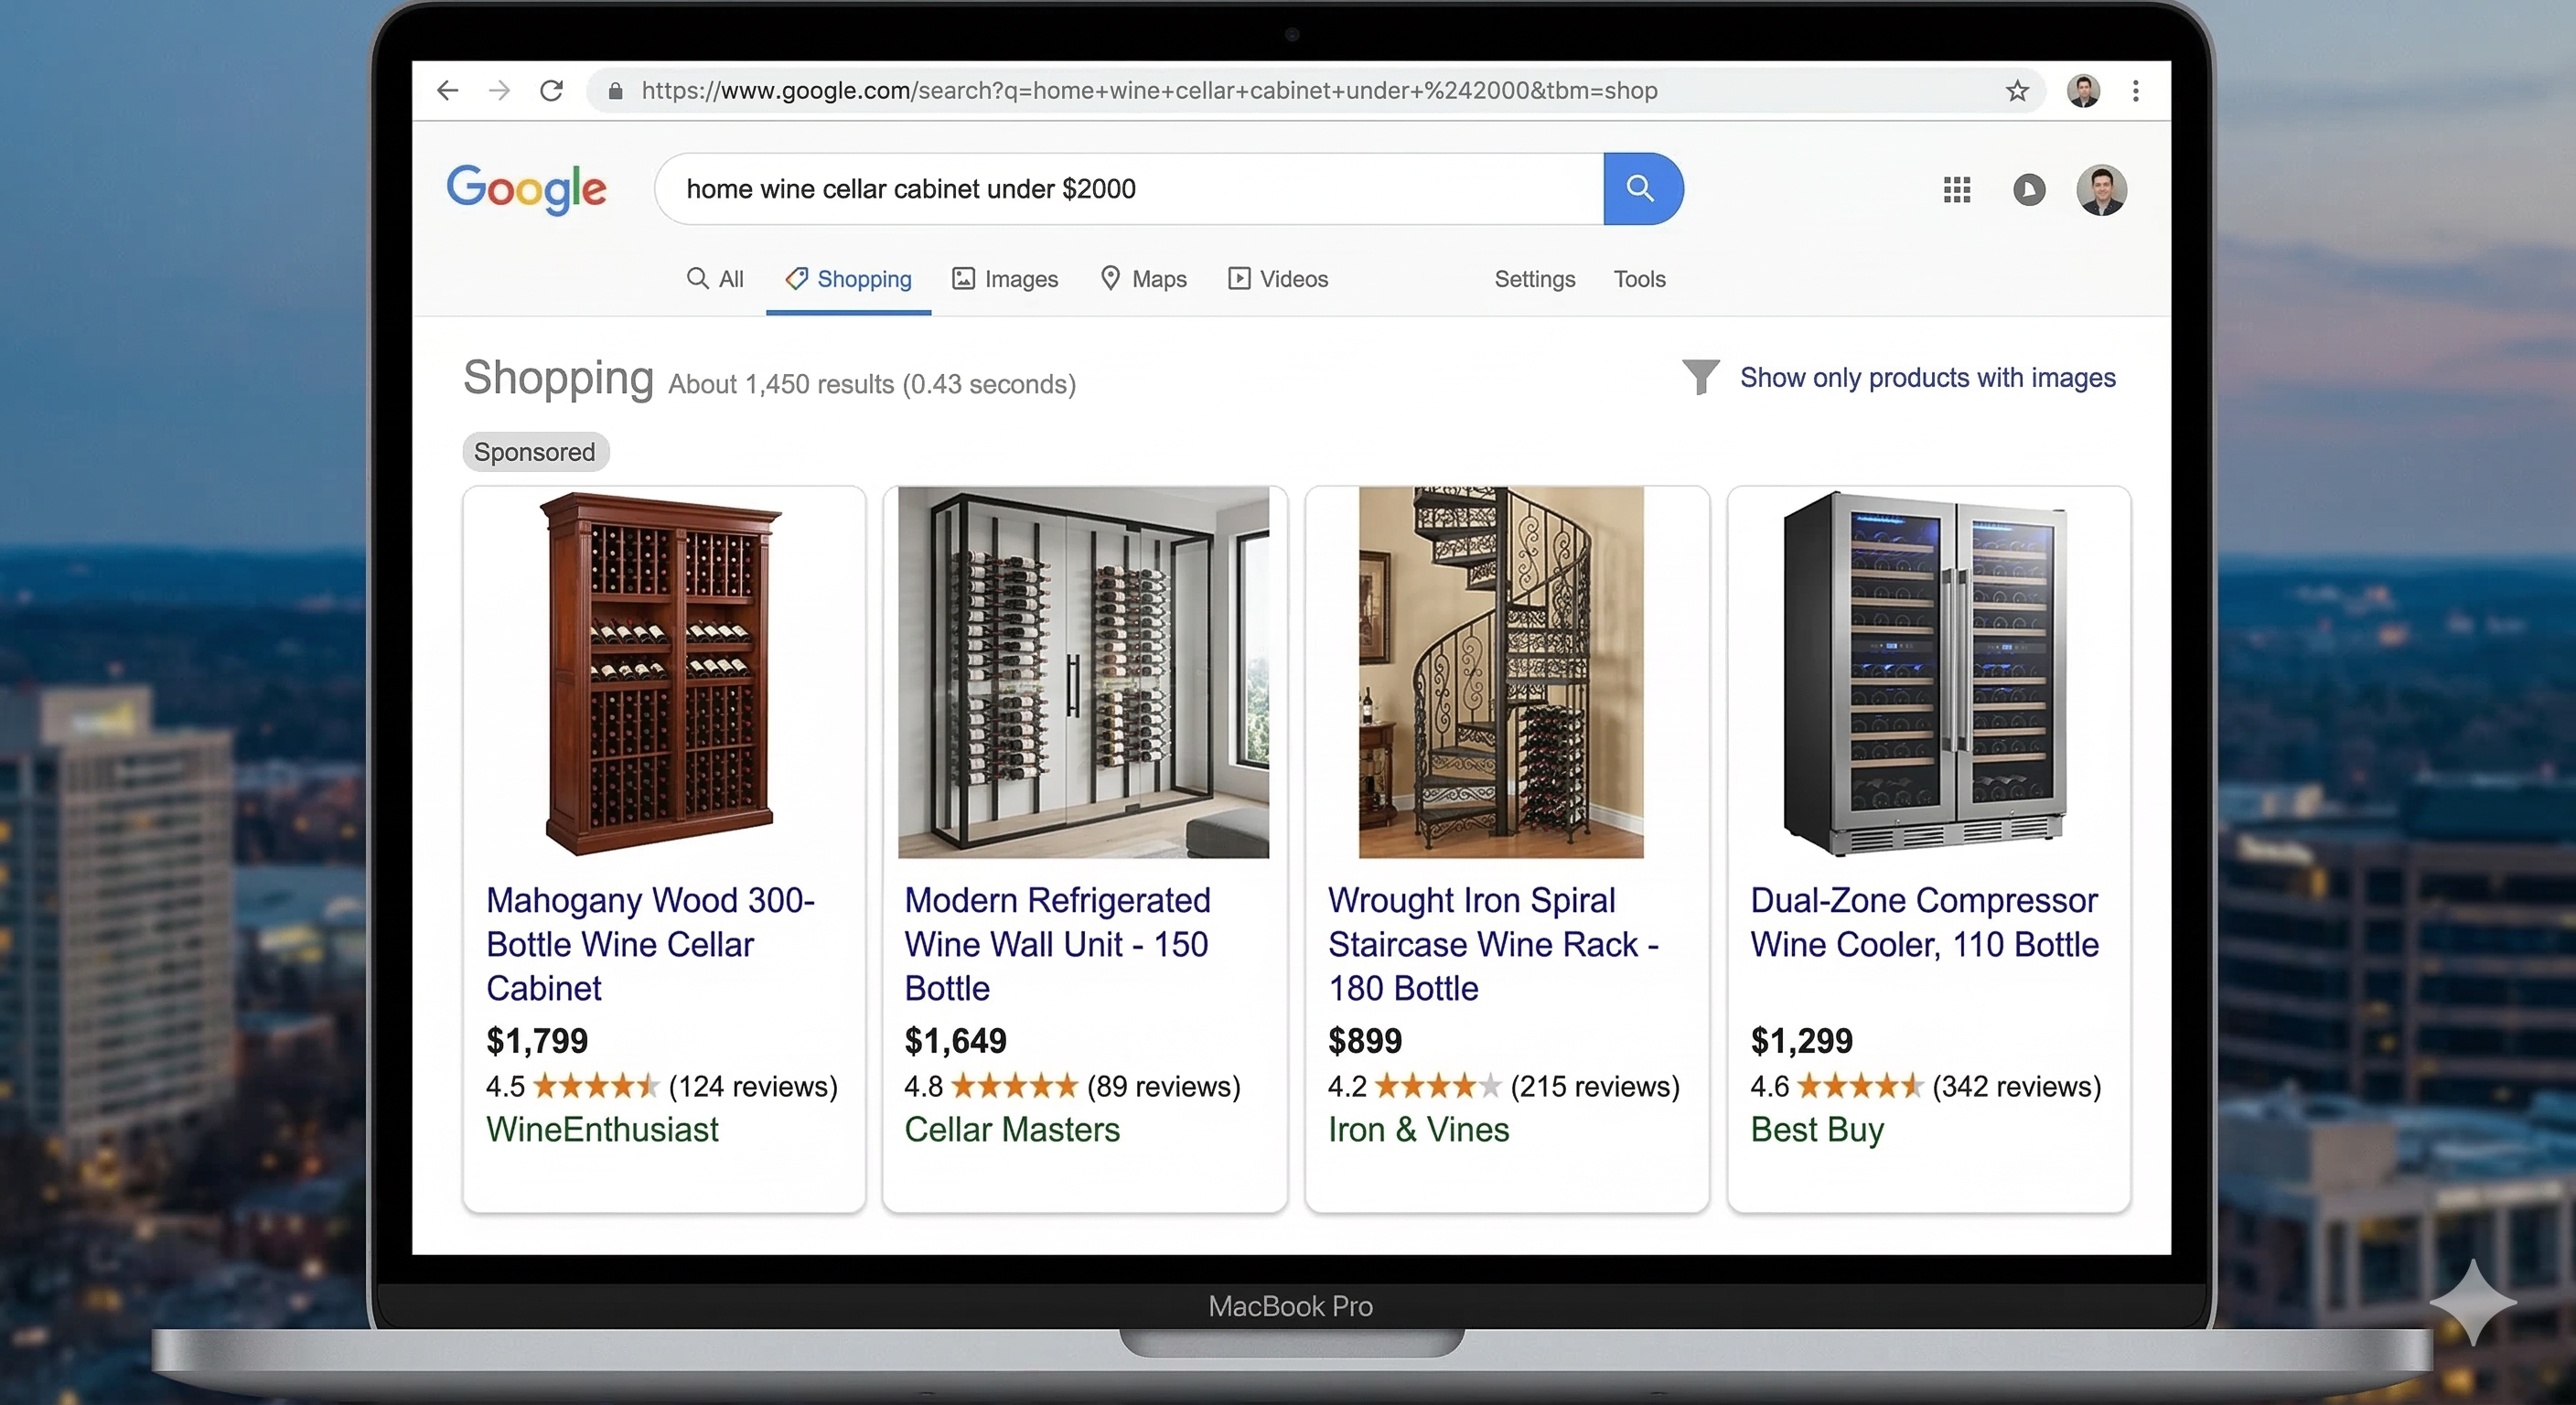Click the Google account profile avatar
The image size is (2576, 1405).
point(2100,190)
